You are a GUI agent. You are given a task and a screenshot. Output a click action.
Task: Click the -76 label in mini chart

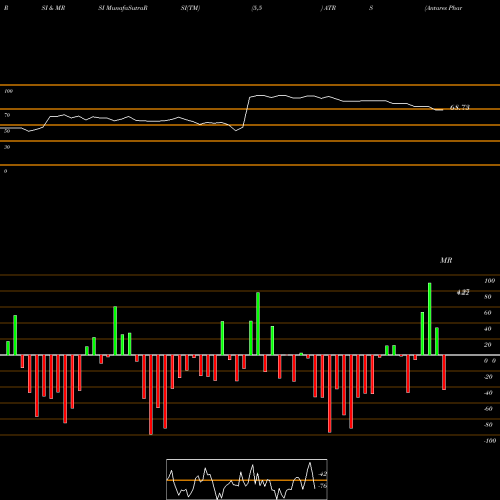[322, 486]
